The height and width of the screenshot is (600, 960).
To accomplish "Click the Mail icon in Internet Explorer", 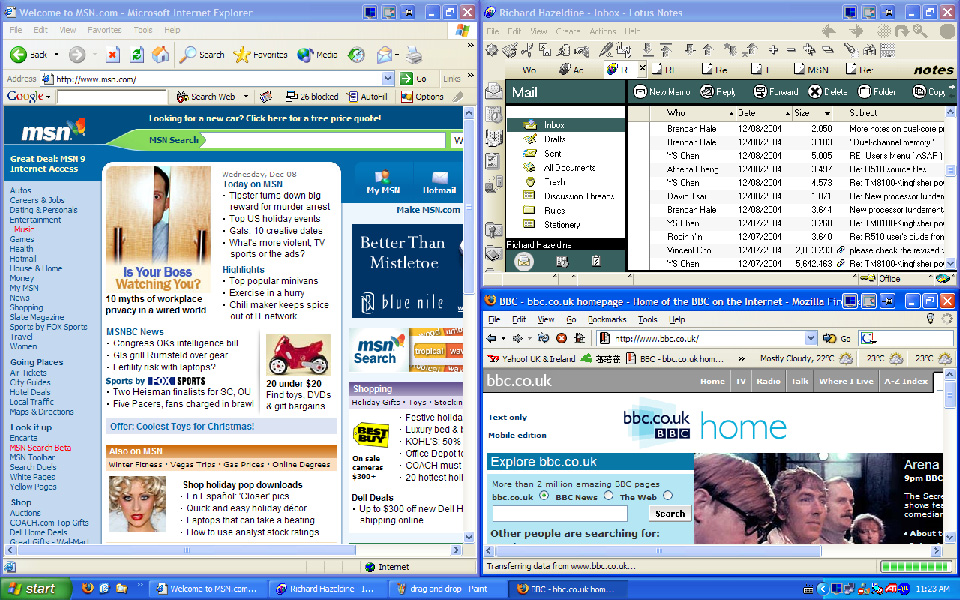I will 384,55.
